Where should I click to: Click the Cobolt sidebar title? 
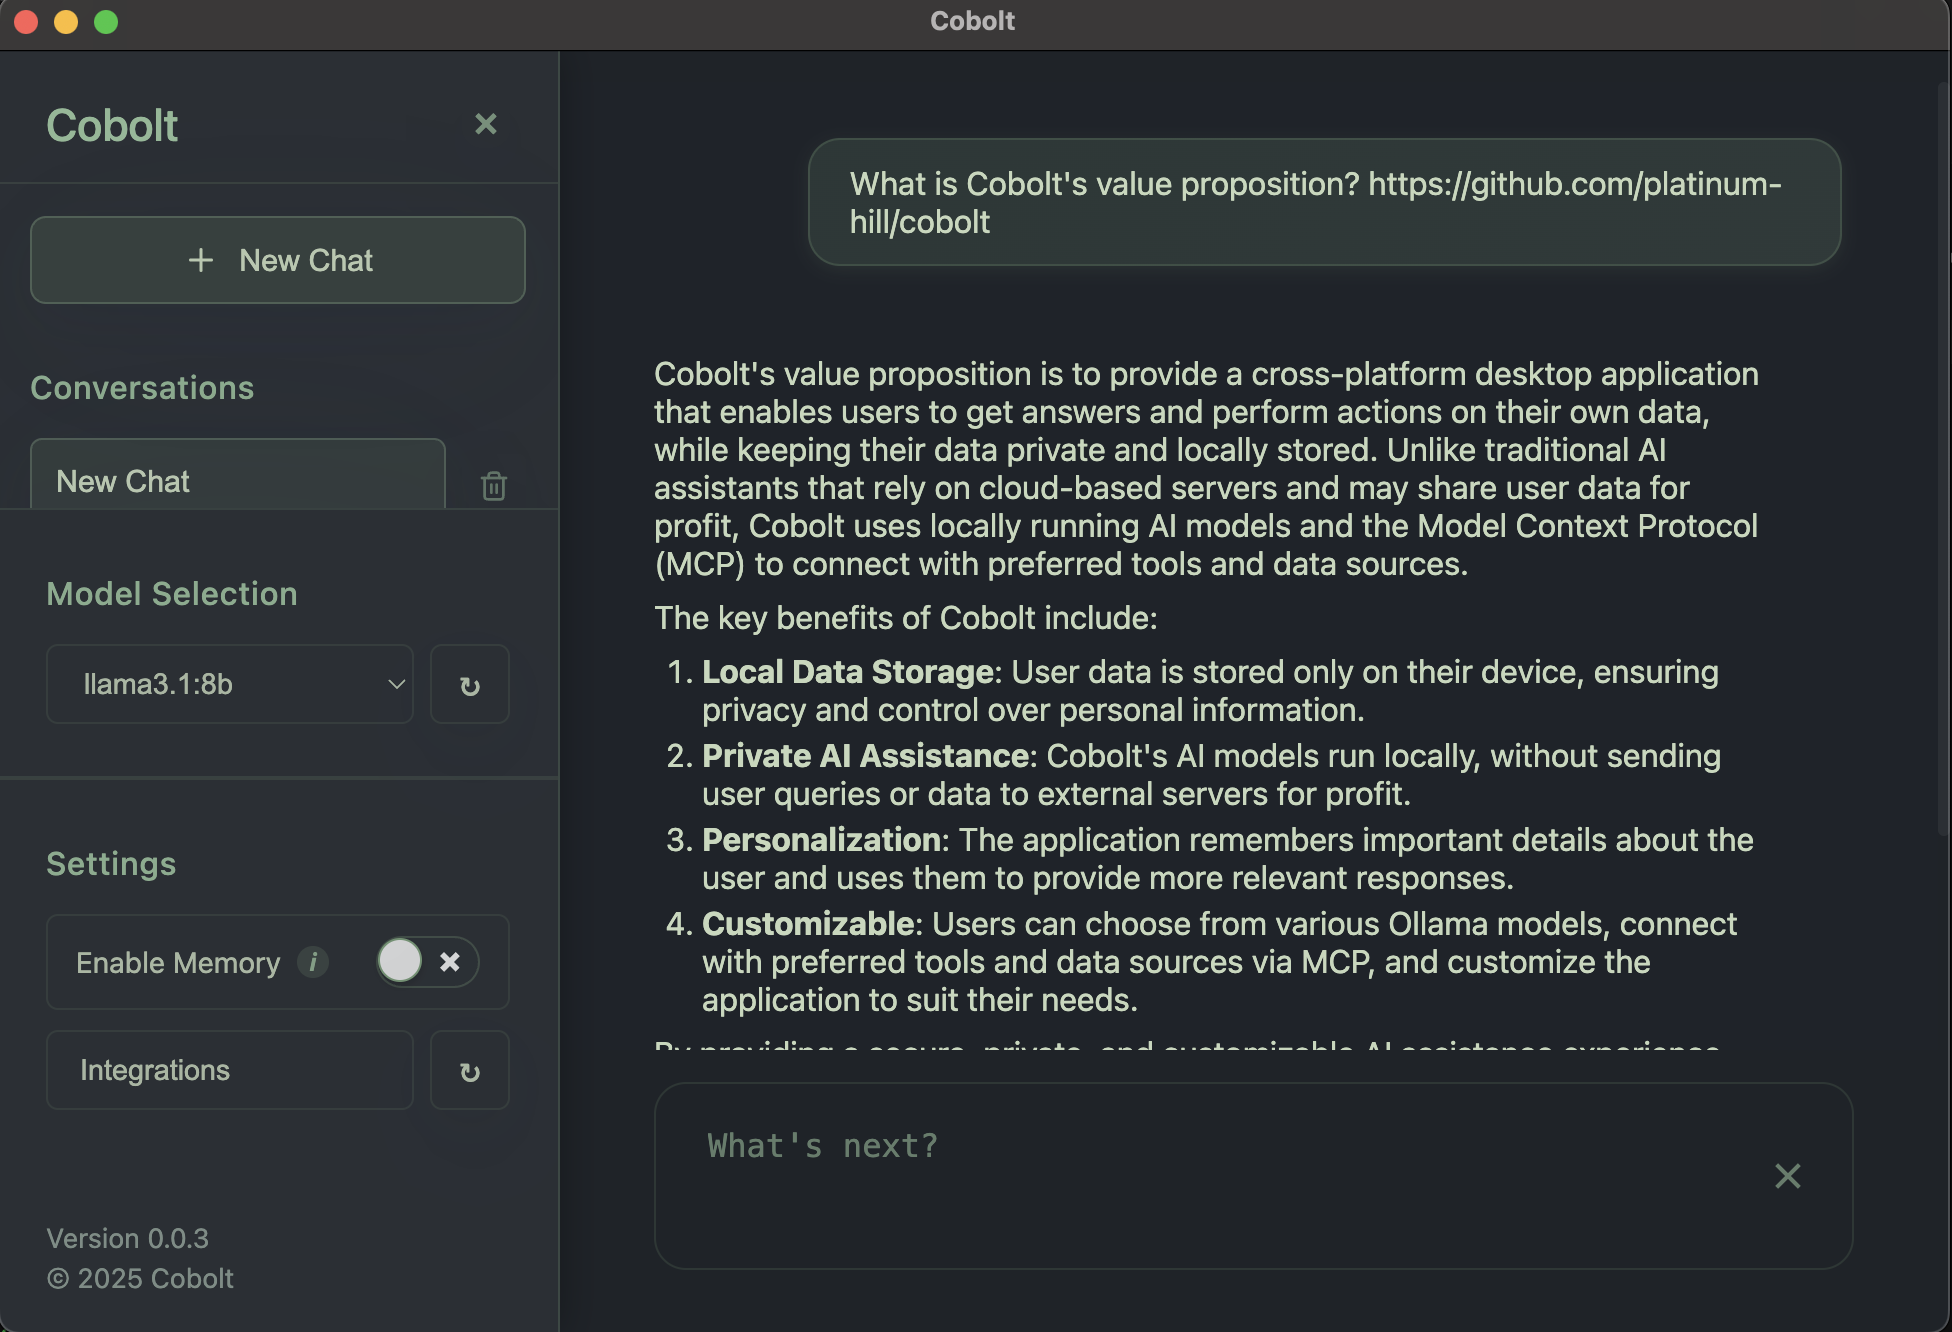(x=112, y=126)
